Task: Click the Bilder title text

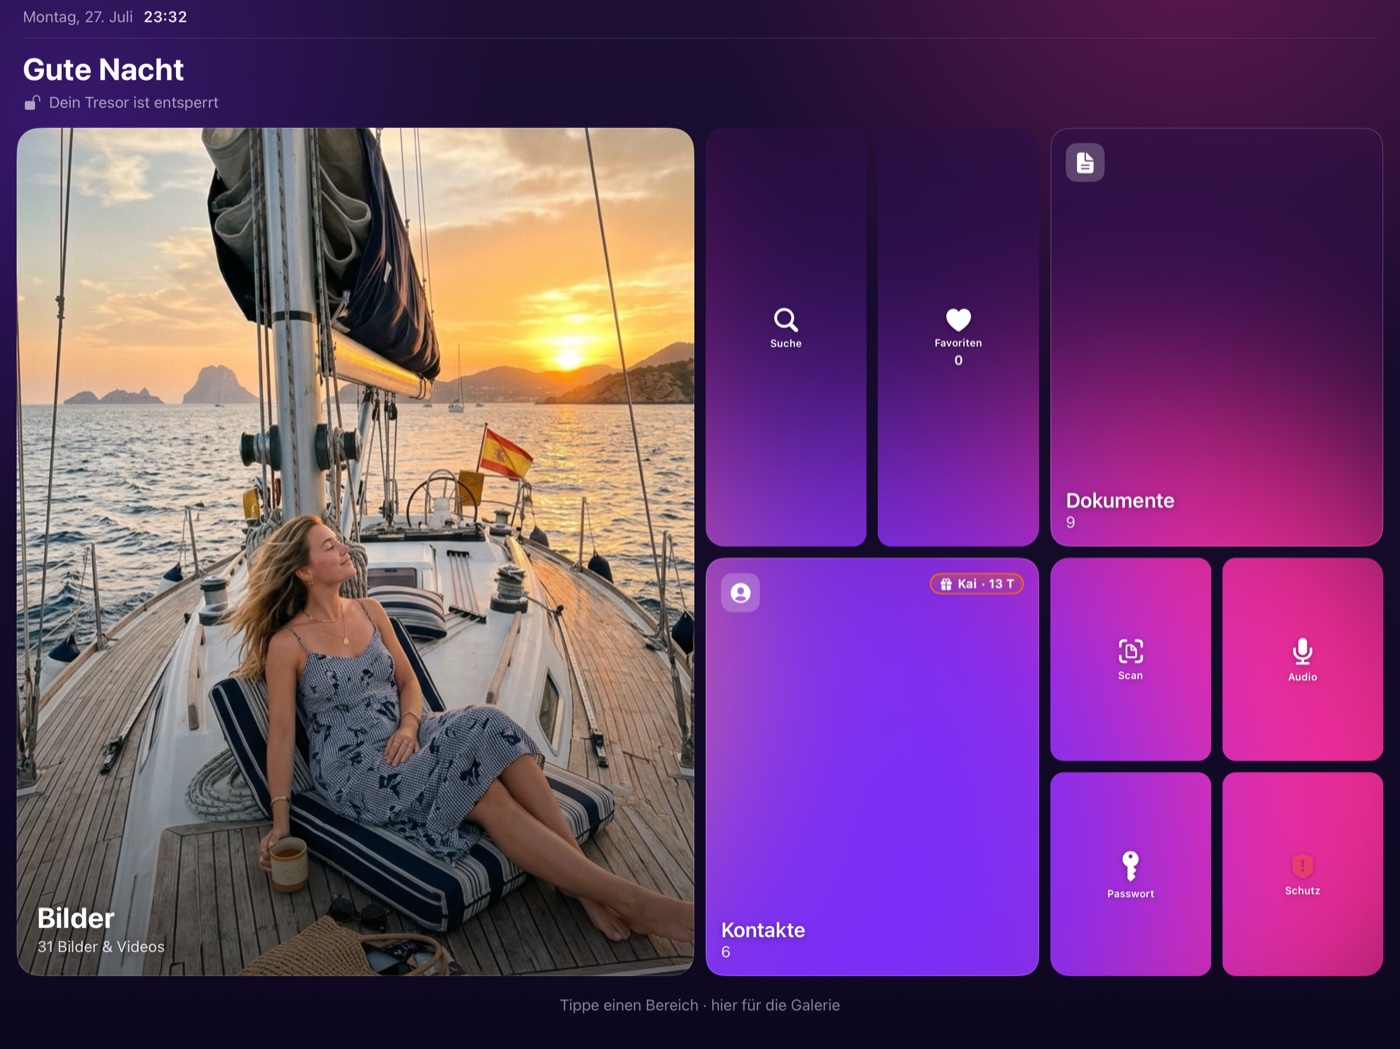Action: point(76,918)
